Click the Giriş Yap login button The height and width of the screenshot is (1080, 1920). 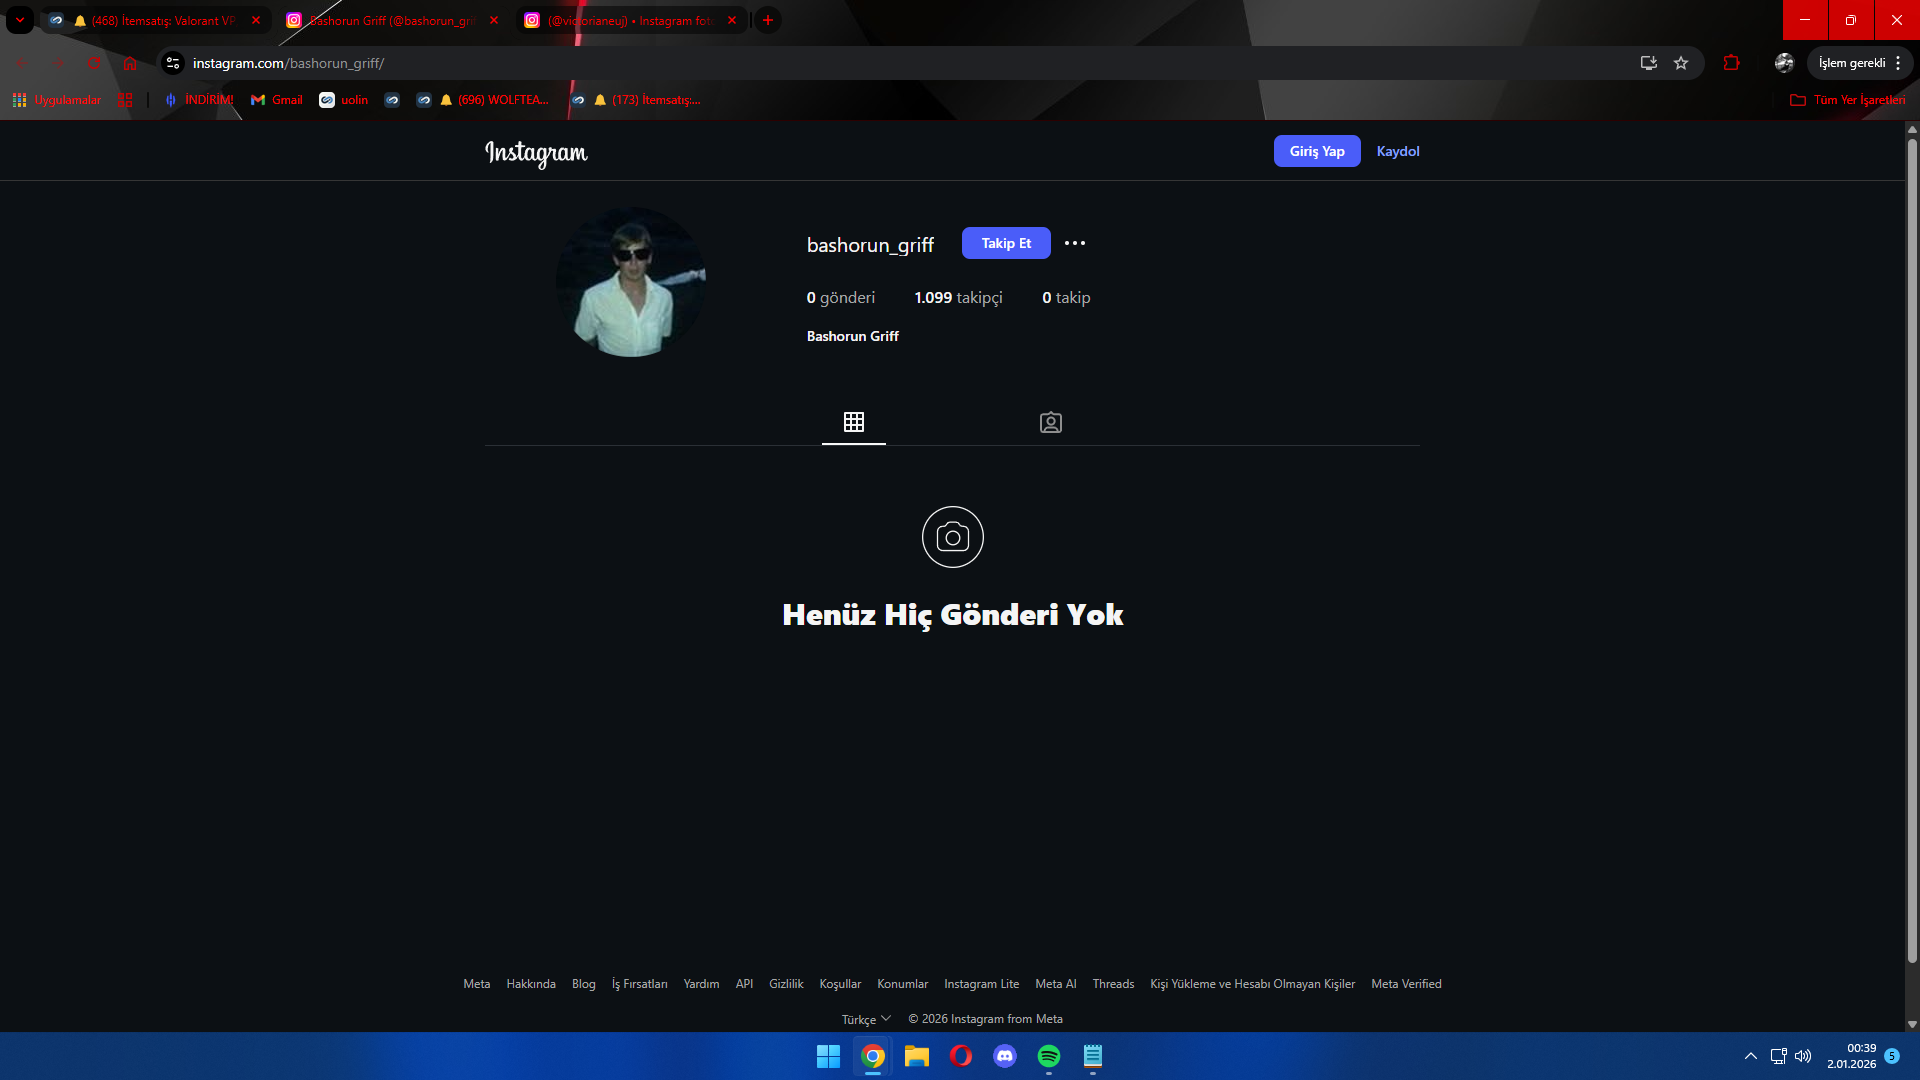(x=1317, y=151)
